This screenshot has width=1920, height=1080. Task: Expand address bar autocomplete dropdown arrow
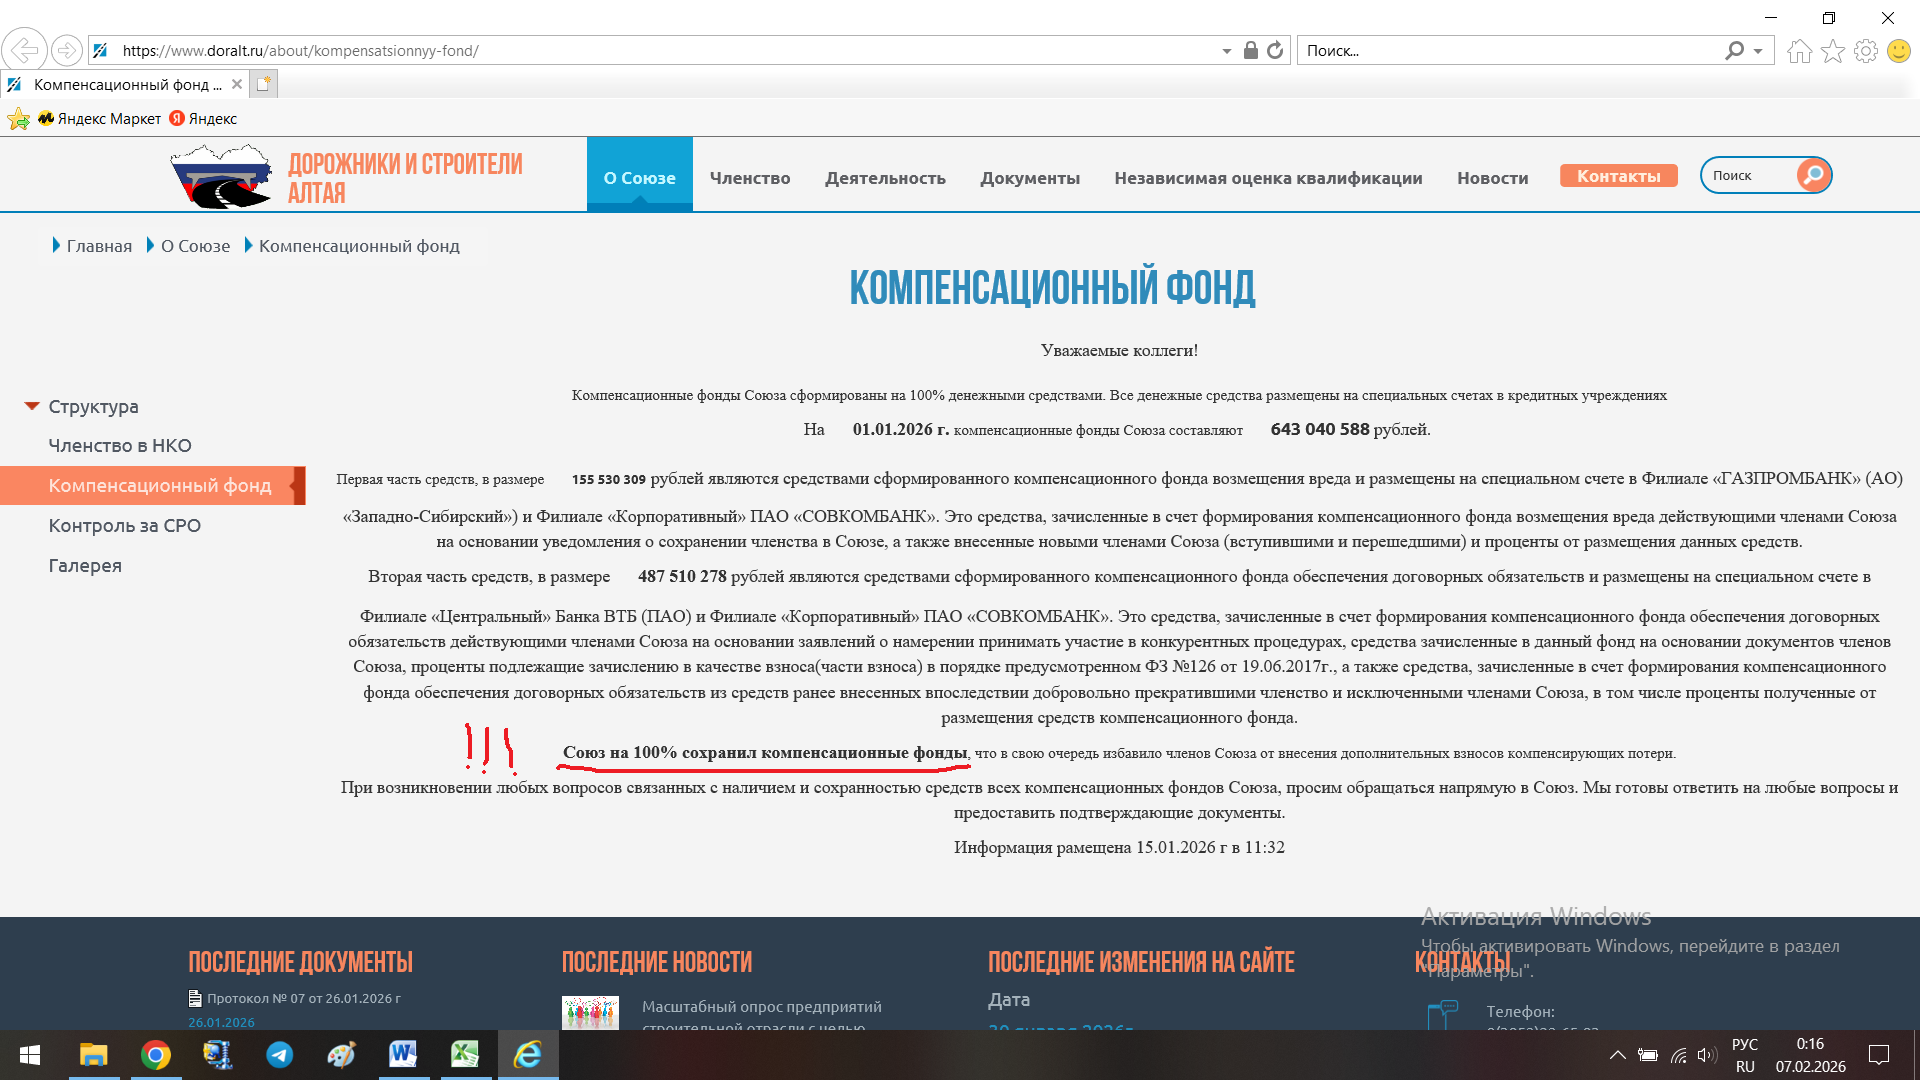pos(1226,51)
